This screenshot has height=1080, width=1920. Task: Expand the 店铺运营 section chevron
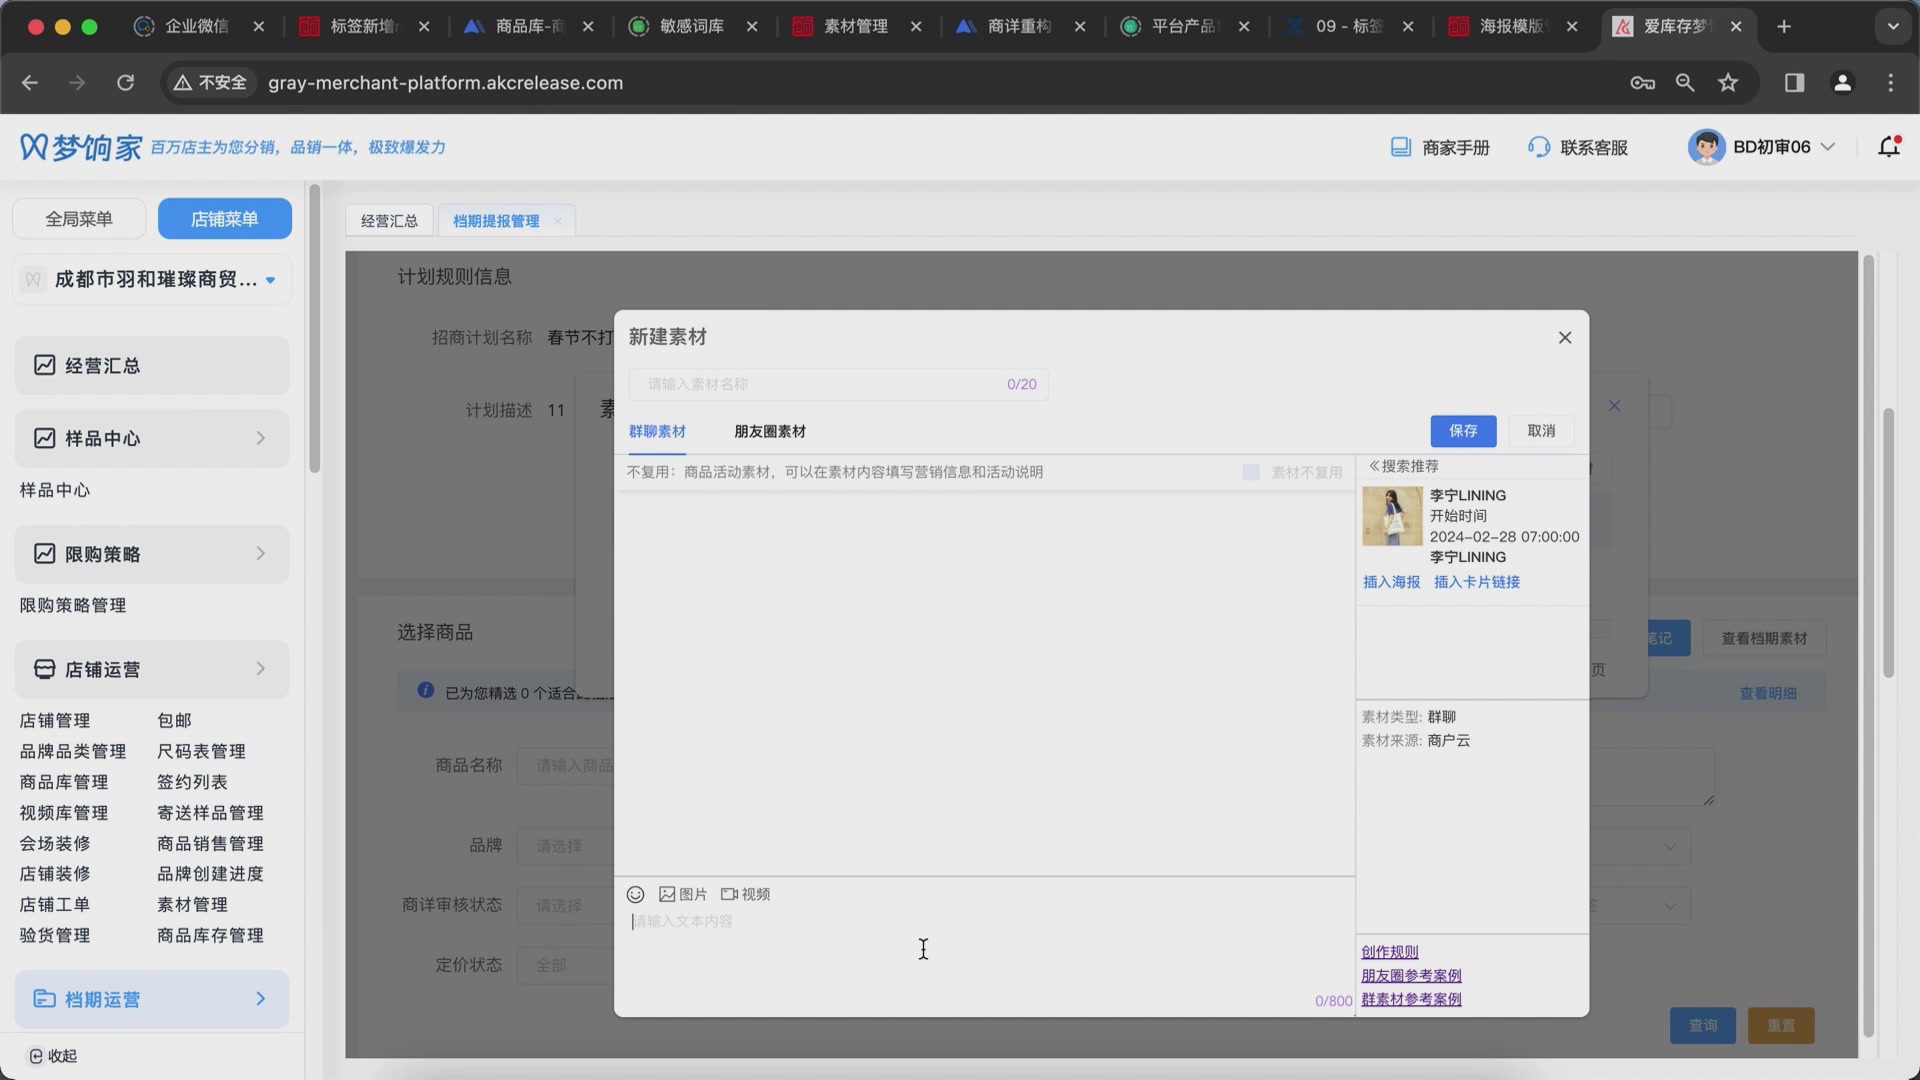pos(259,669)
